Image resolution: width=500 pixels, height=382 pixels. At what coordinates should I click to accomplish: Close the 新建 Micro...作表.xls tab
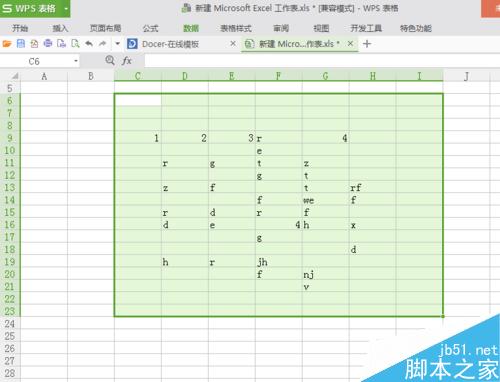(350, 44)
